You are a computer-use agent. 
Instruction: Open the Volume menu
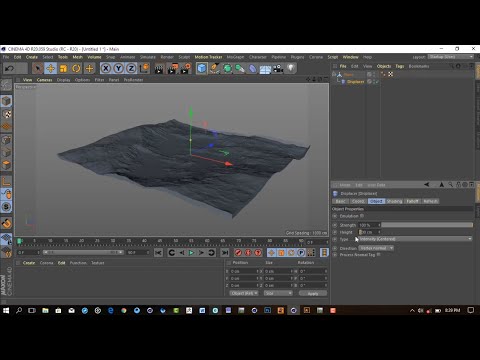tap(94, 57)
